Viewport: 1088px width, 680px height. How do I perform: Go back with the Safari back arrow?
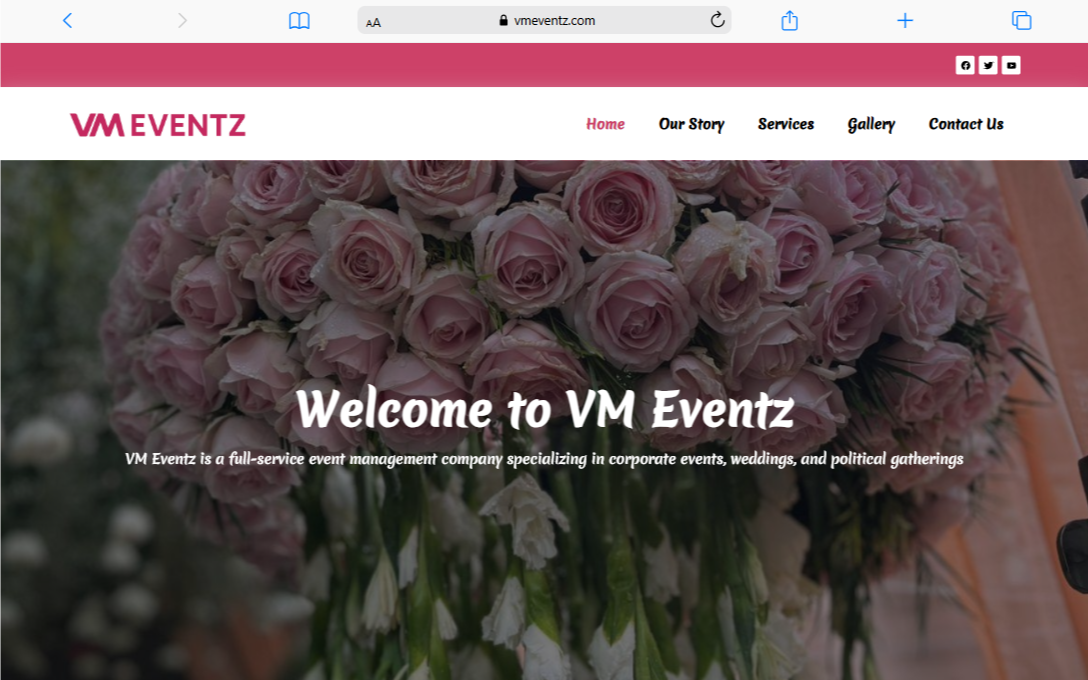(x=67, y=21)
